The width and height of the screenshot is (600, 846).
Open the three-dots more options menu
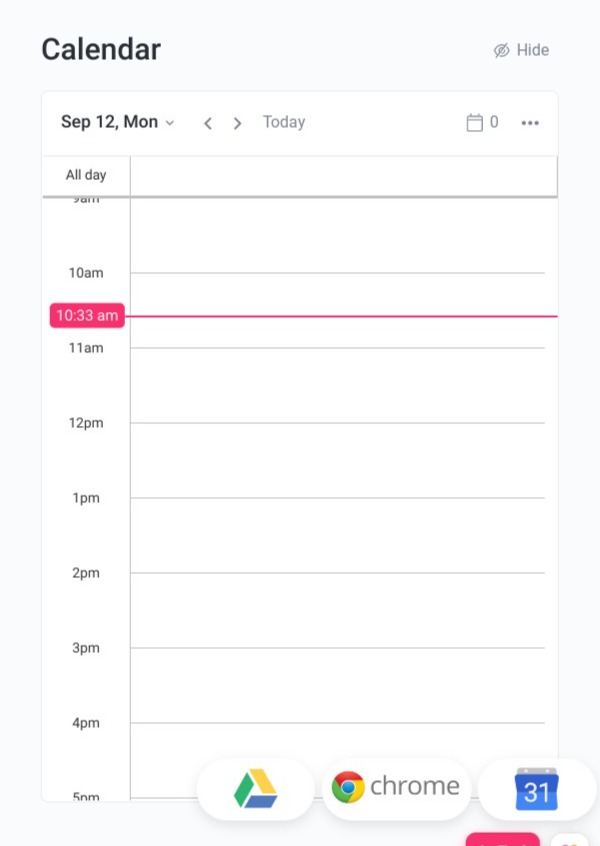click(530, 123)
